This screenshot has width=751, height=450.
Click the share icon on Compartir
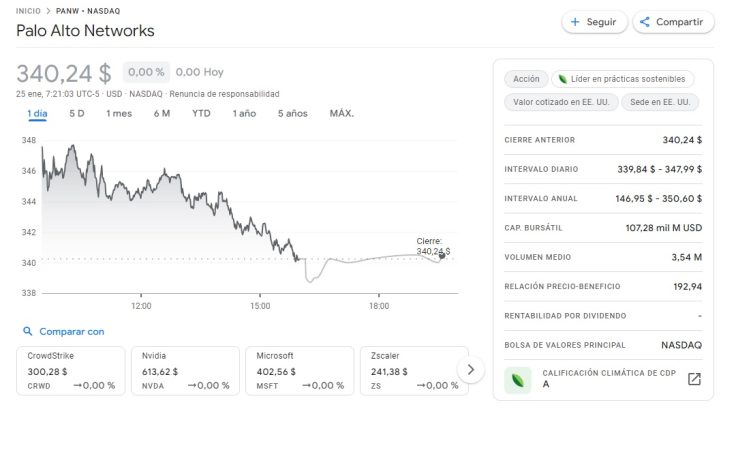pyautogui.click(x=645, y=22)
